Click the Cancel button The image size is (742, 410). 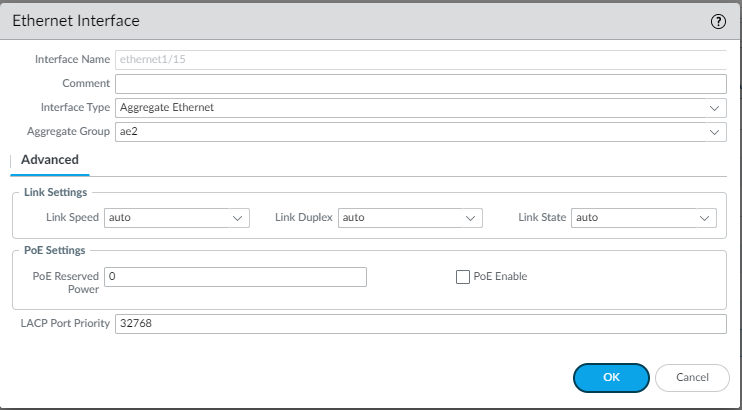692,377
